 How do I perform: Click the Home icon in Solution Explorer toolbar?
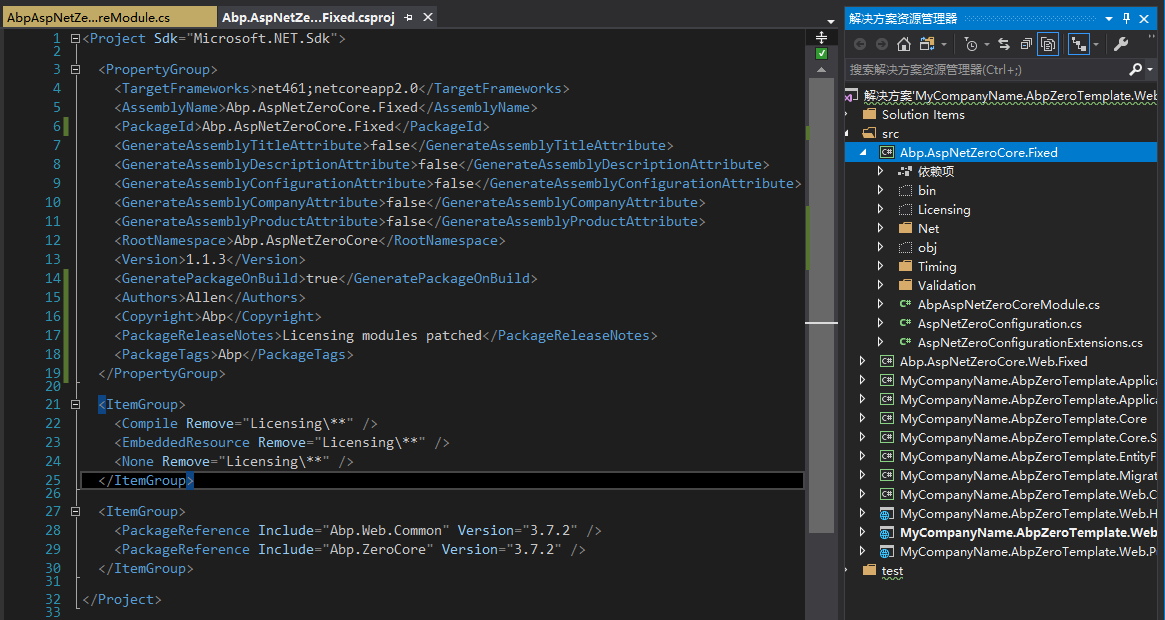[x=903, y=45]
